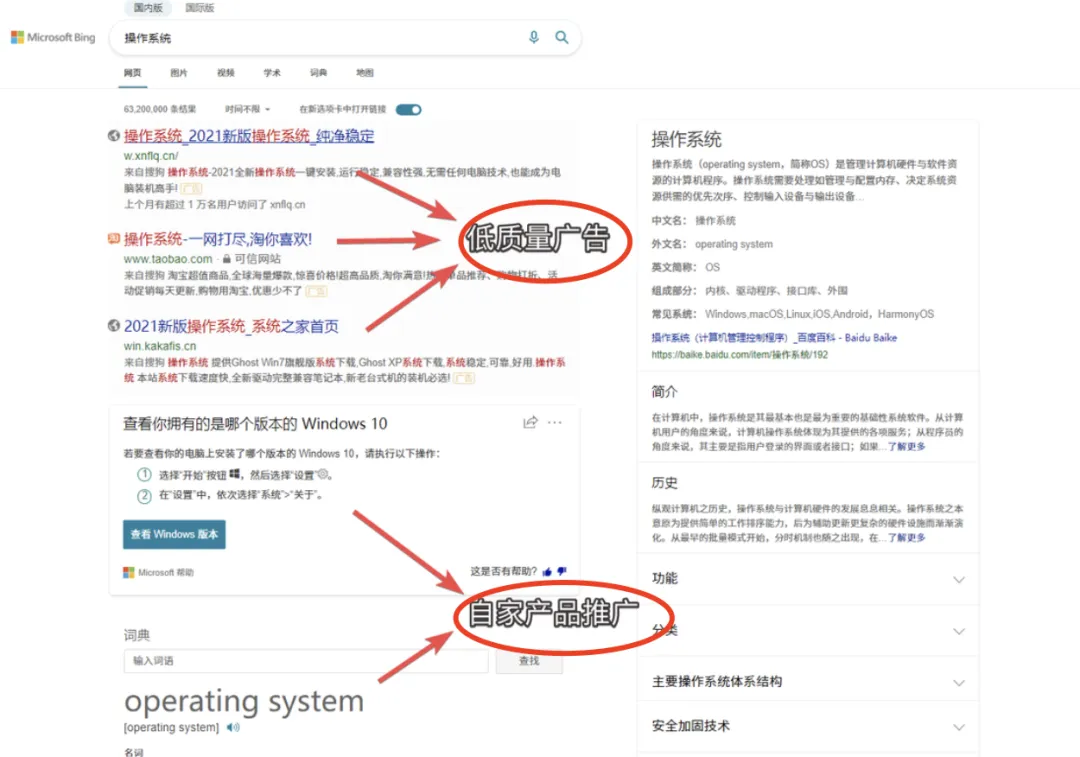Screen dimensions: 1080x757
Task: Click the thumbs up feedback icon
Action: click(547, 572)
